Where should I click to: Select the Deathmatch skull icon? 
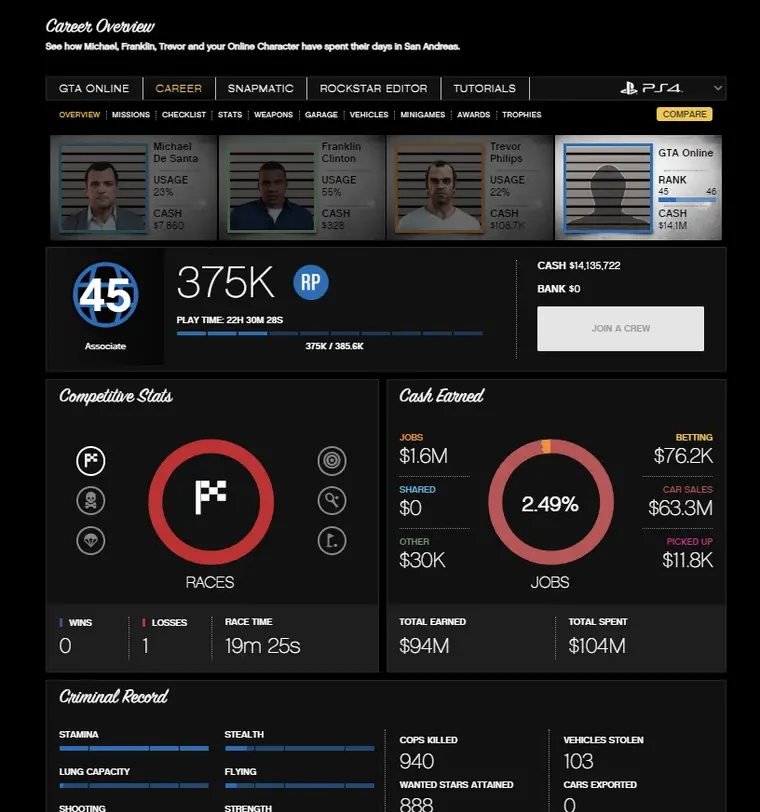pyautogui.click(x=91, y=501)
